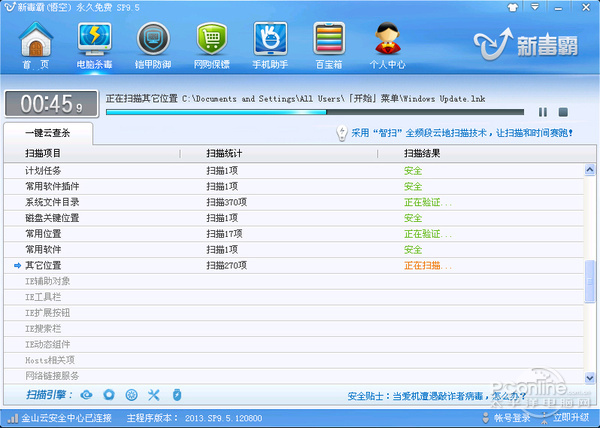
Task: Click the 新毒霸 logo
Action: 526,44
